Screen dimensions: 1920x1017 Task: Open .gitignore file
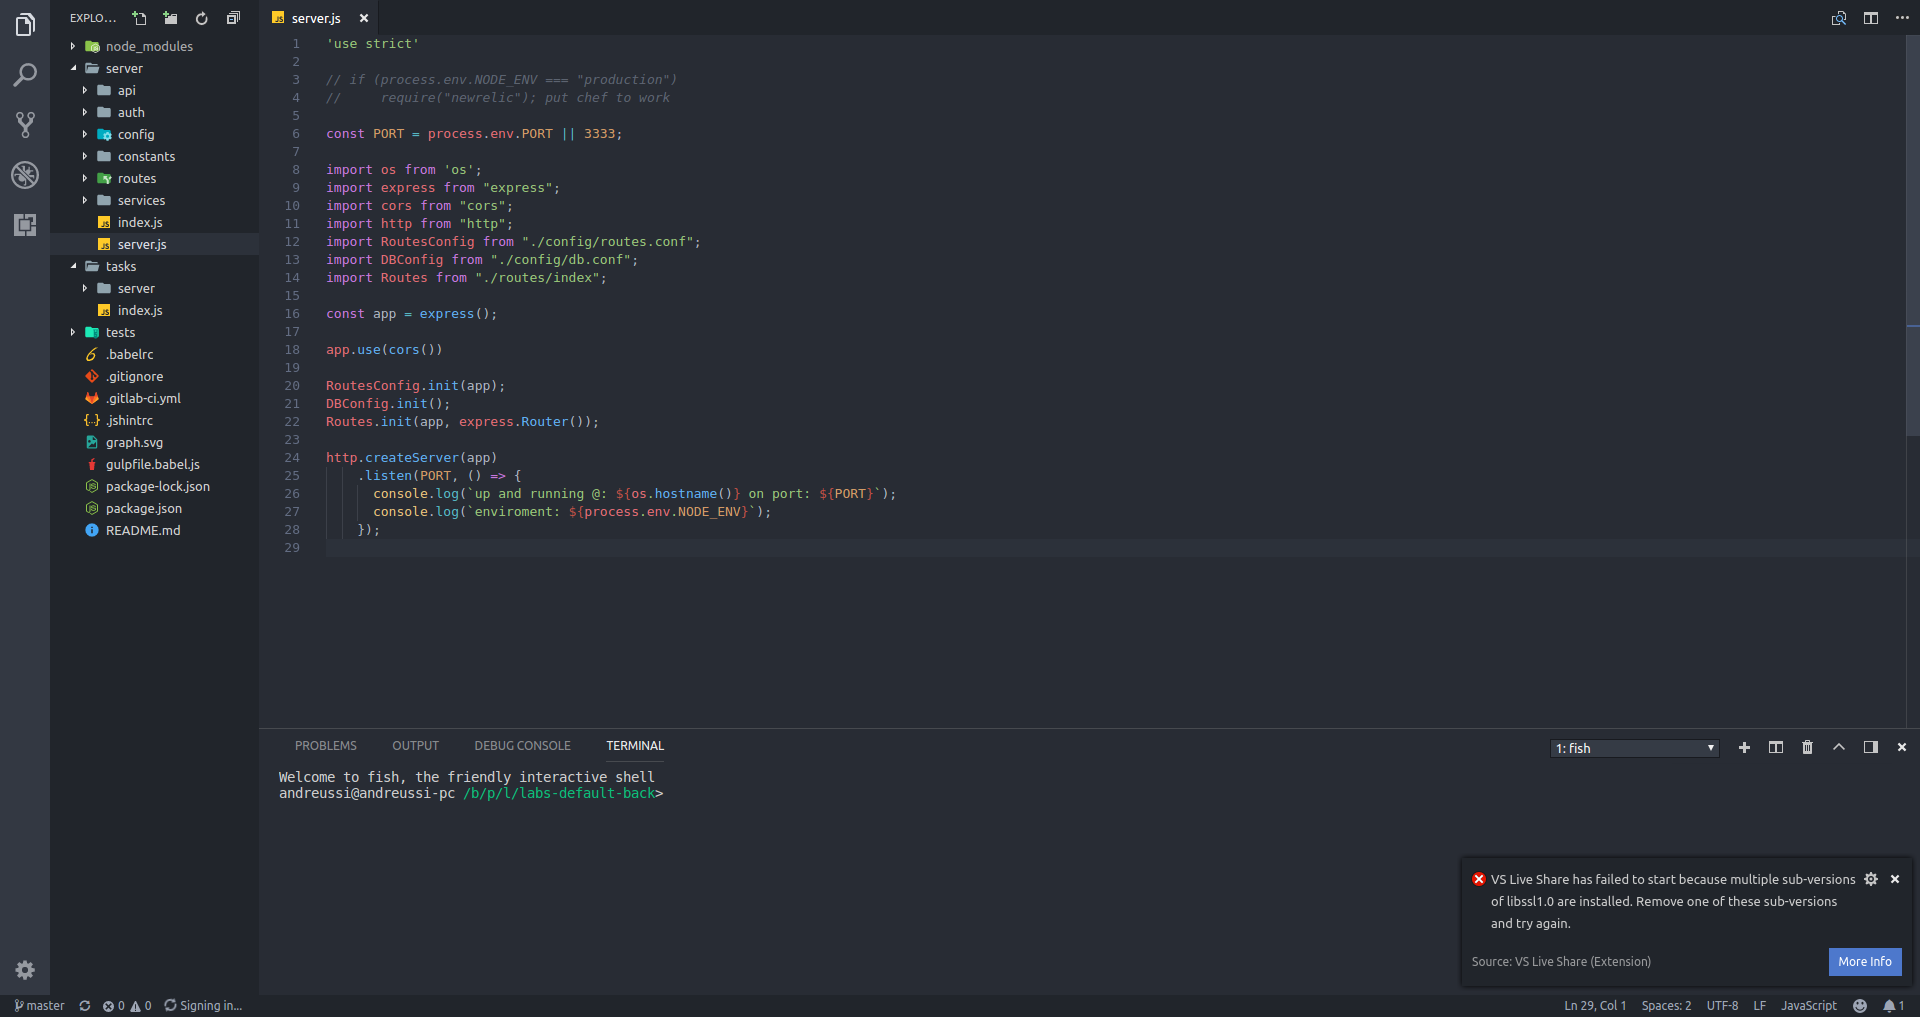(155, 376)
